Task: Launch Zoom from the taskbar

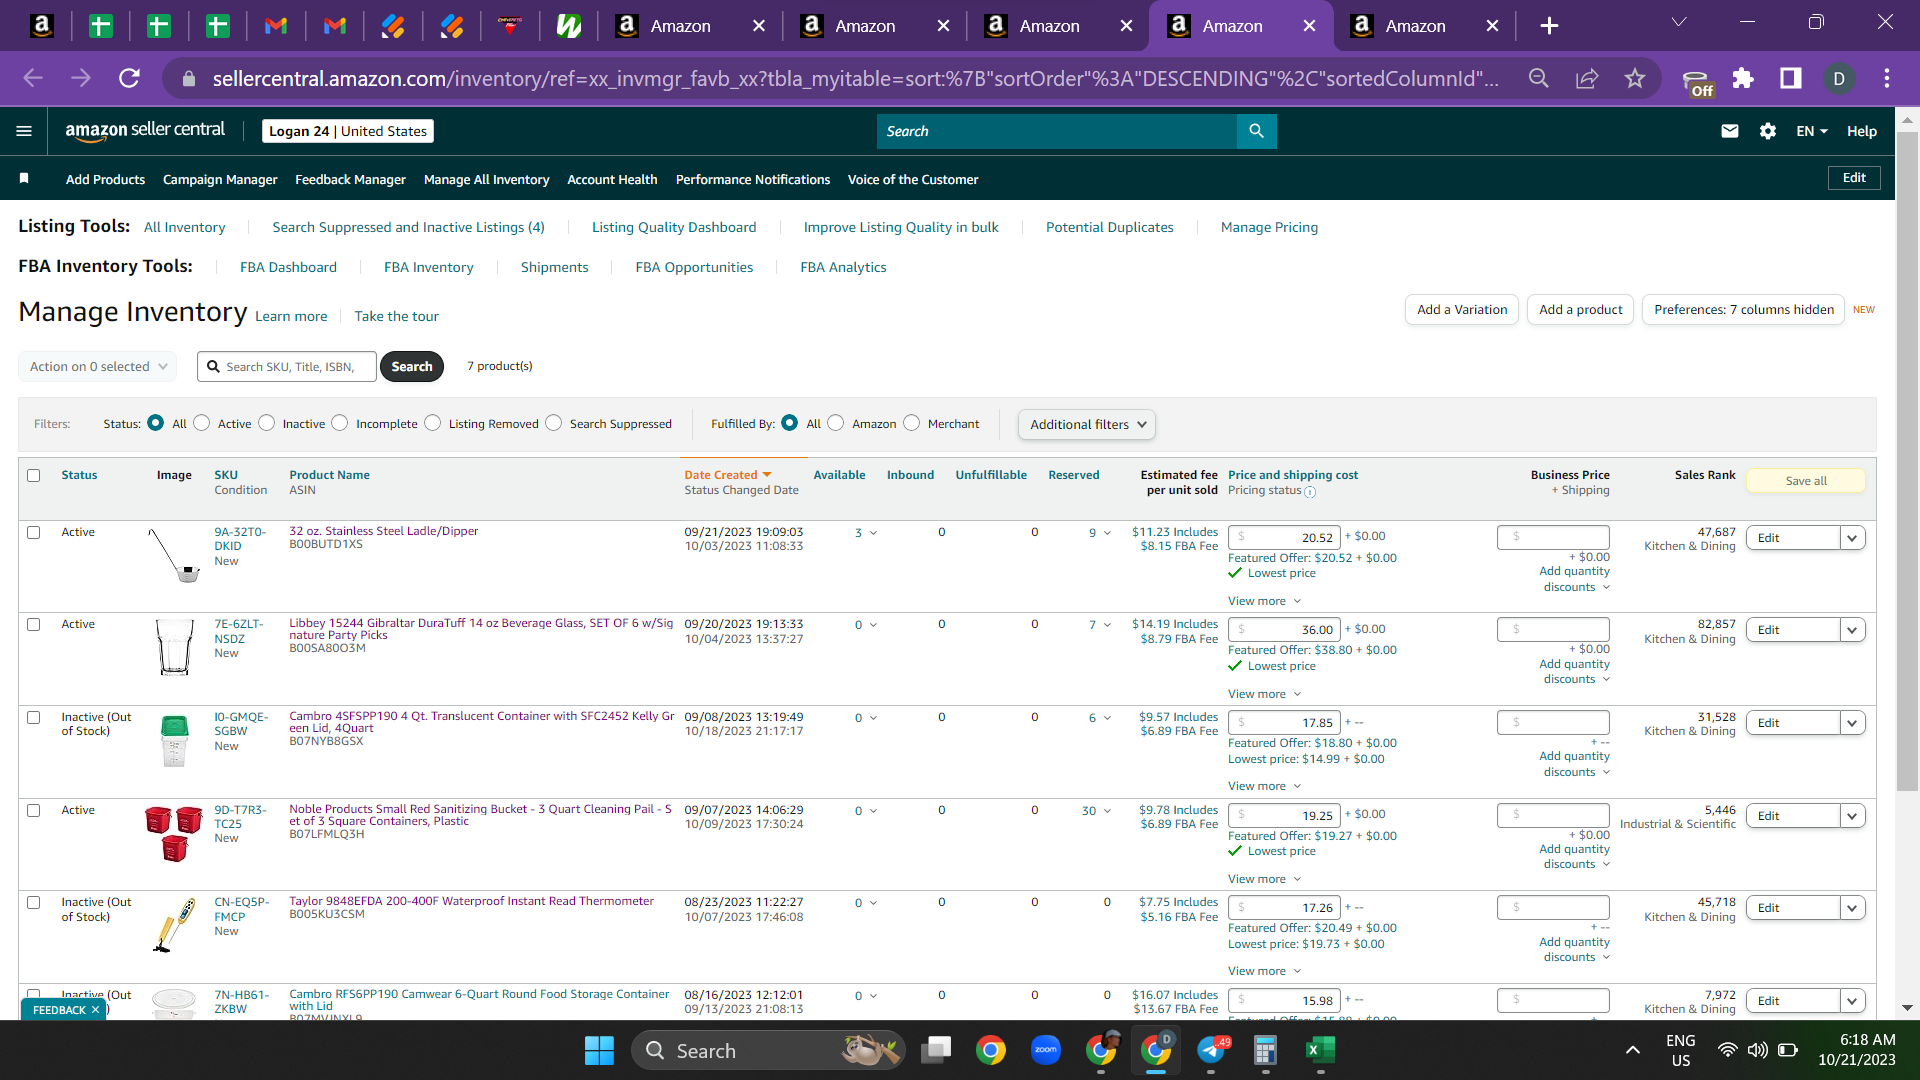Action: tap(1046, 1050)
